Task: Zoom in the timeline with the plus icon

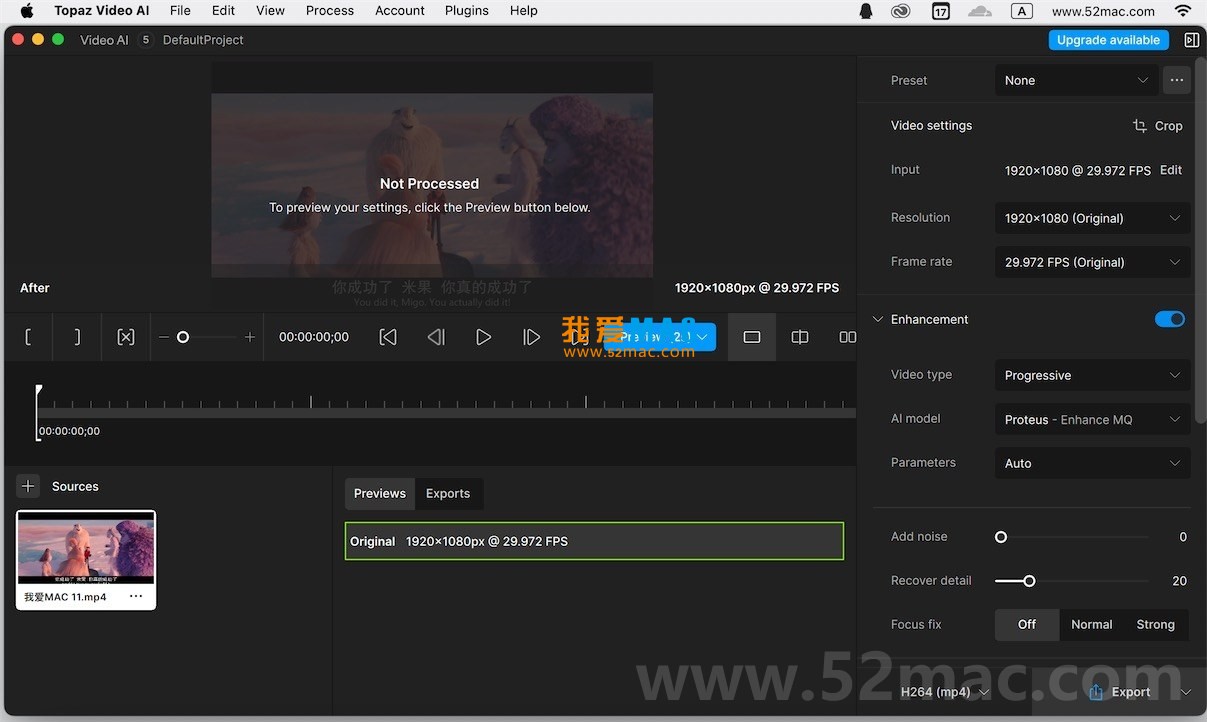Action: (250, 337)
